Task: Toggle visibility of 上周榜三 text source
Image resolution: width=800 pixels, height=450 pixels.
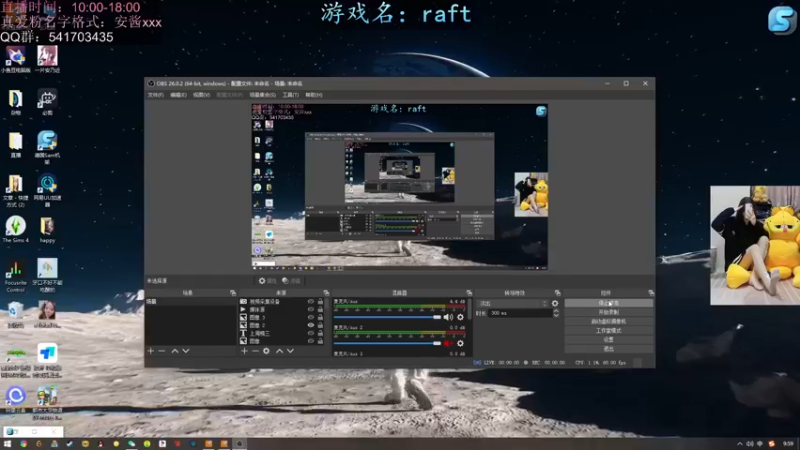Action: point(311,333)
